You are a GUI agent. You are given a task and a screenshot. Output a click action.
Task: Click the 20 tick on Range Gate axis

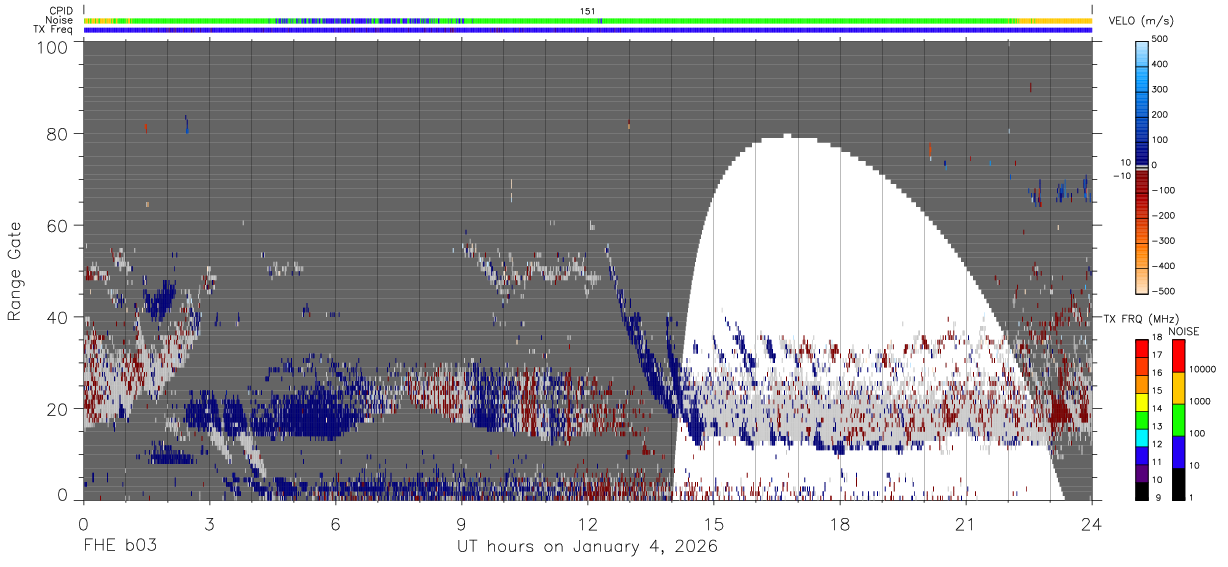tap(57, 409)
